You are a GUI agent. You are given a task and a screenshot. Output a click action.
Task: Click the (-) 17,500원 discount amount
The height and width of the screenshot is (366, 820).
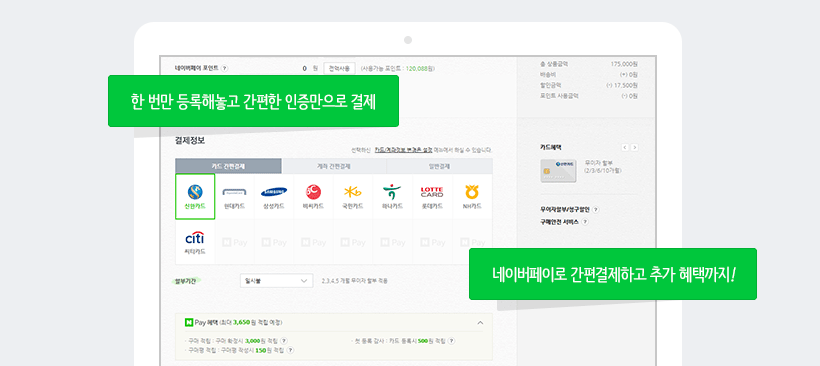tap(622, 85)
